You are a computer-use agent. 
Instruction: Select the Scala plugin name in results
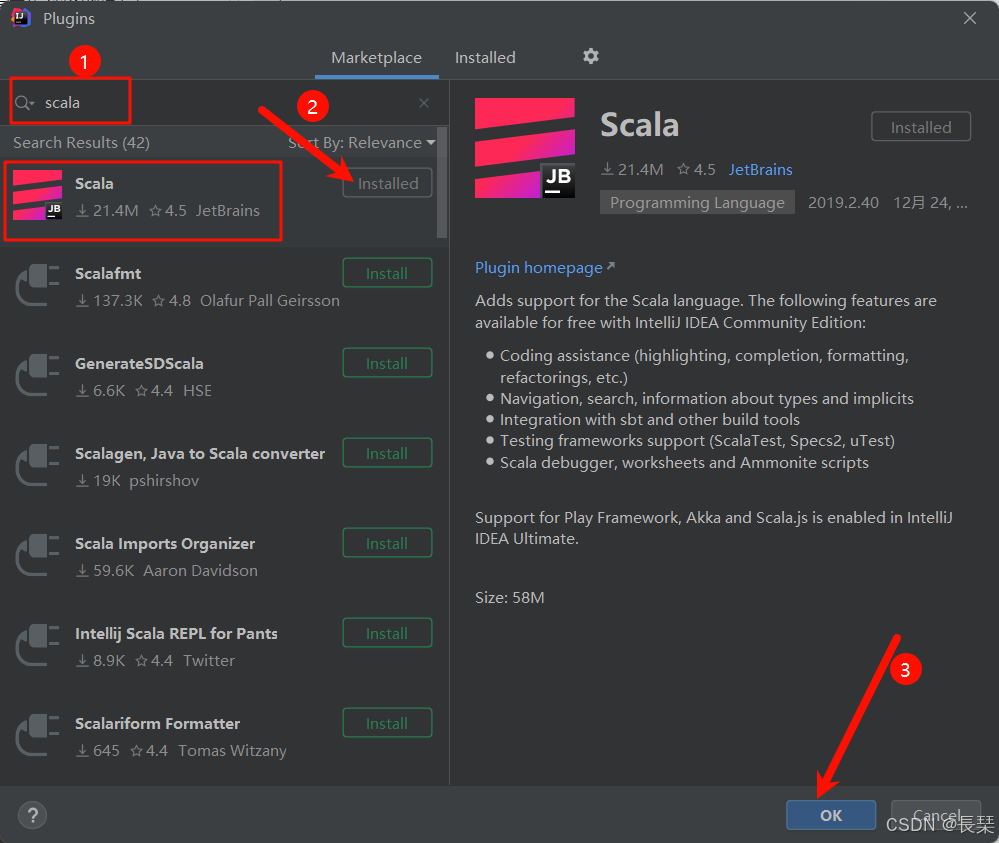click(94, 184)
